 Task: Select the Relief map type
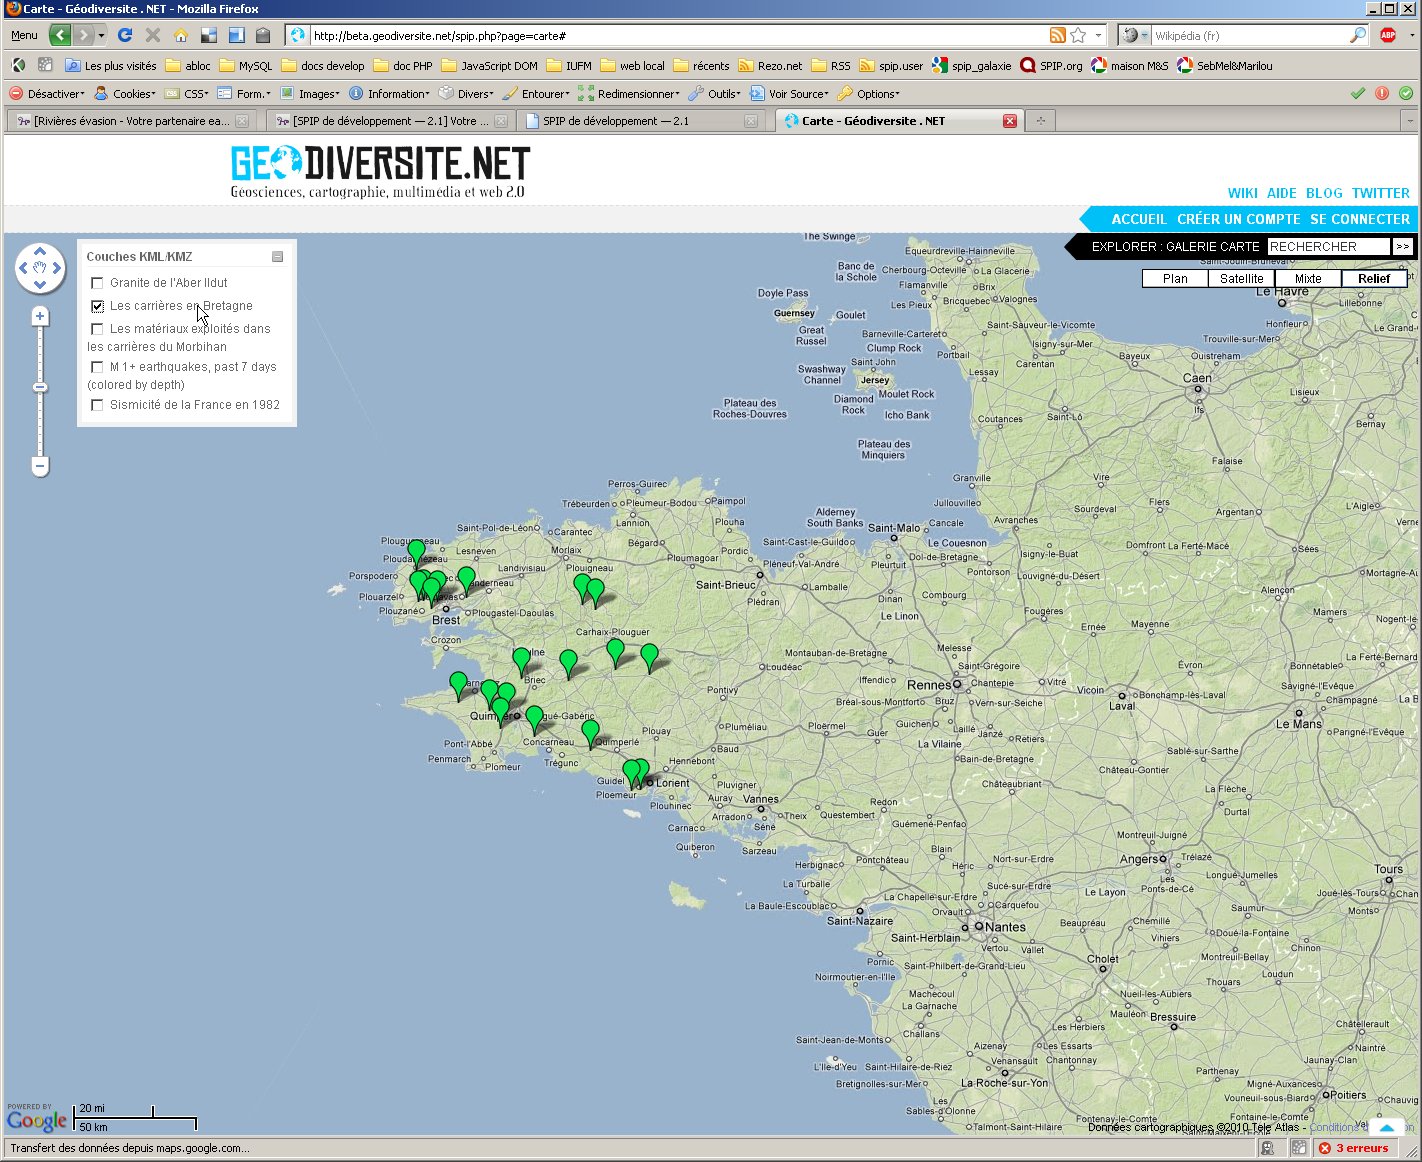pyautogui.click(x=1374, y=279)
